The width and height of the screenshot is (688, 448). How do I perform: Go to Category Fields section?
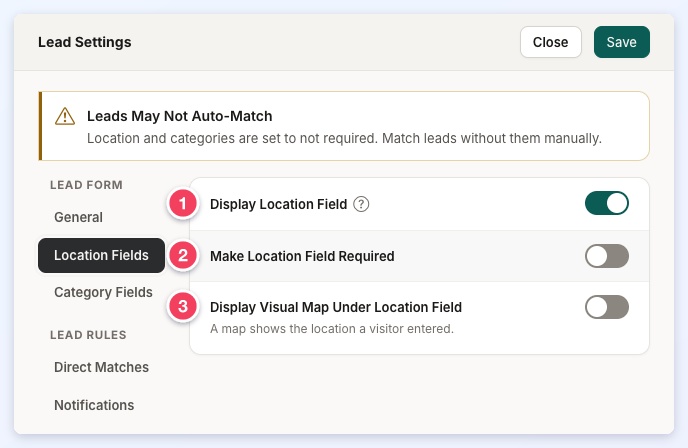coord(103,292)
